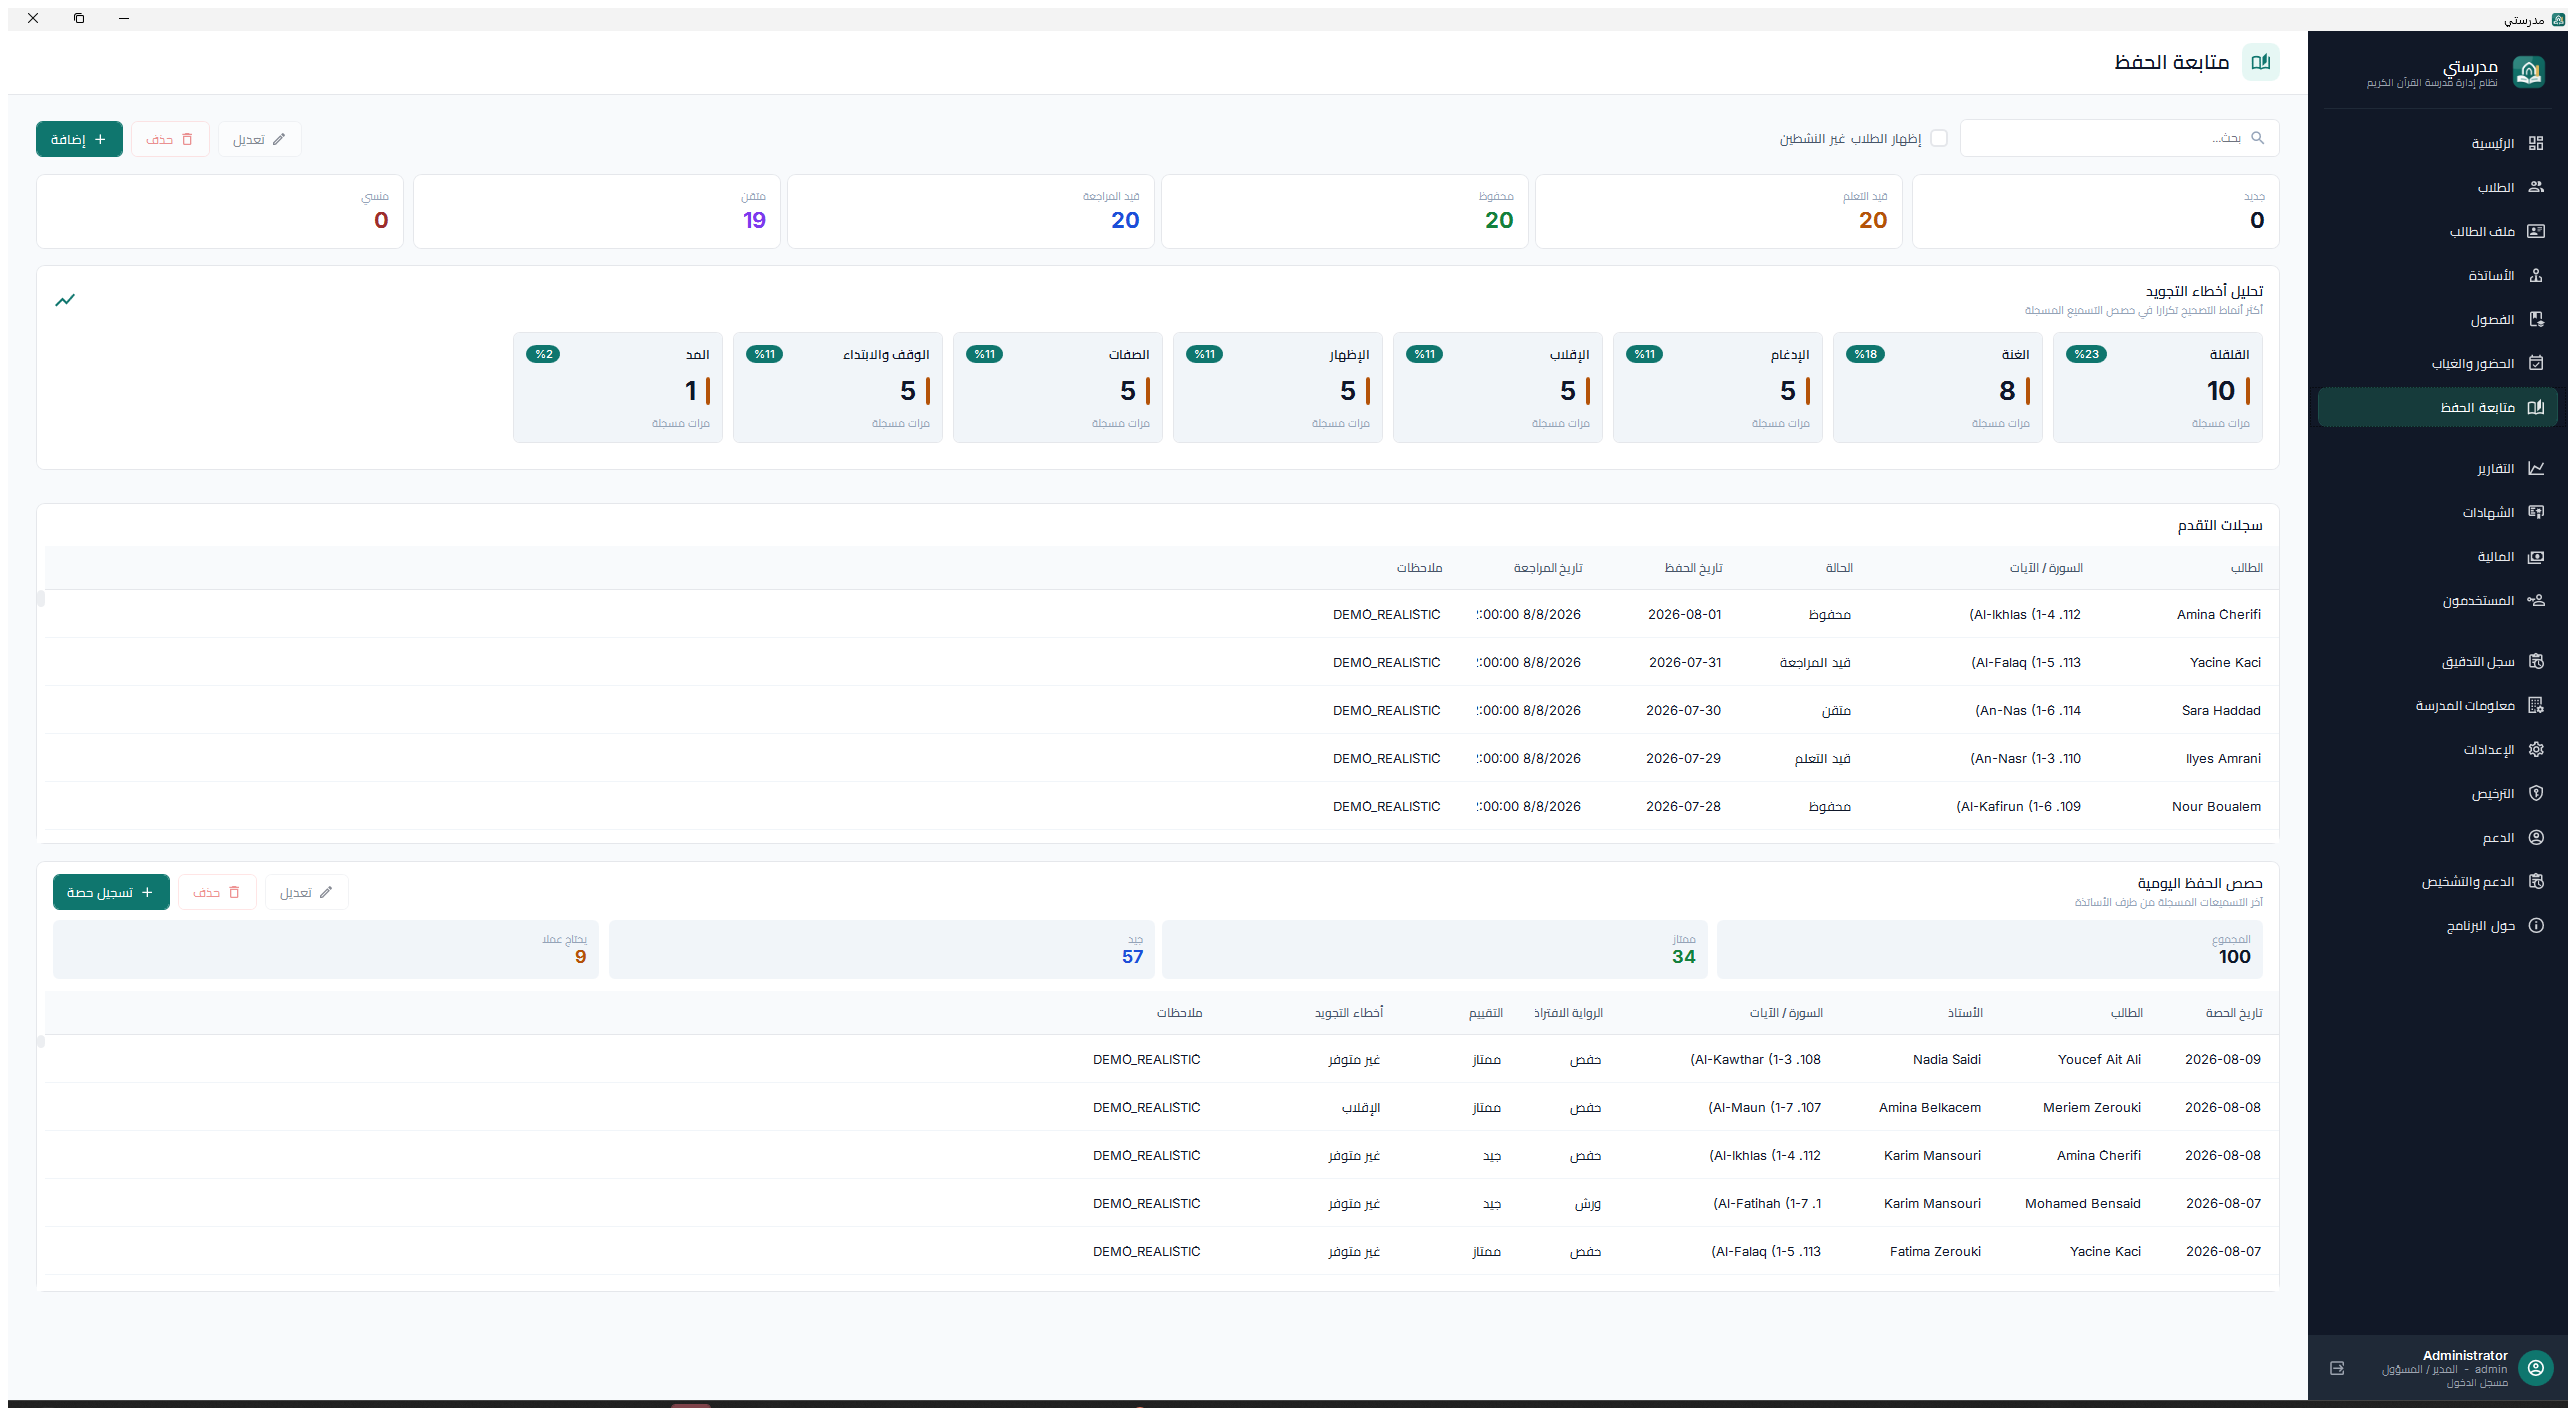Screen dimensions: 2576x1408
Task: Click the بحث search input field
Action: tap(2119, 138)
